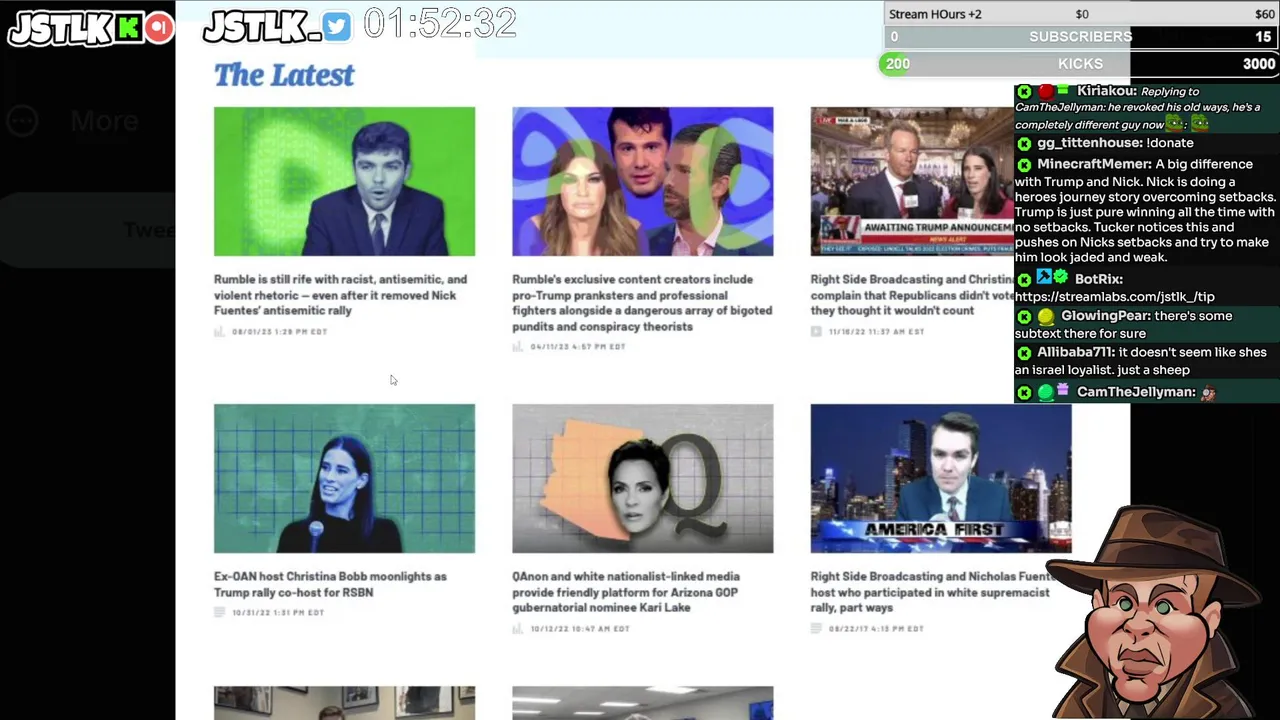Click yellow circle badge beside GlowingPear

(x=1046, y=316)
